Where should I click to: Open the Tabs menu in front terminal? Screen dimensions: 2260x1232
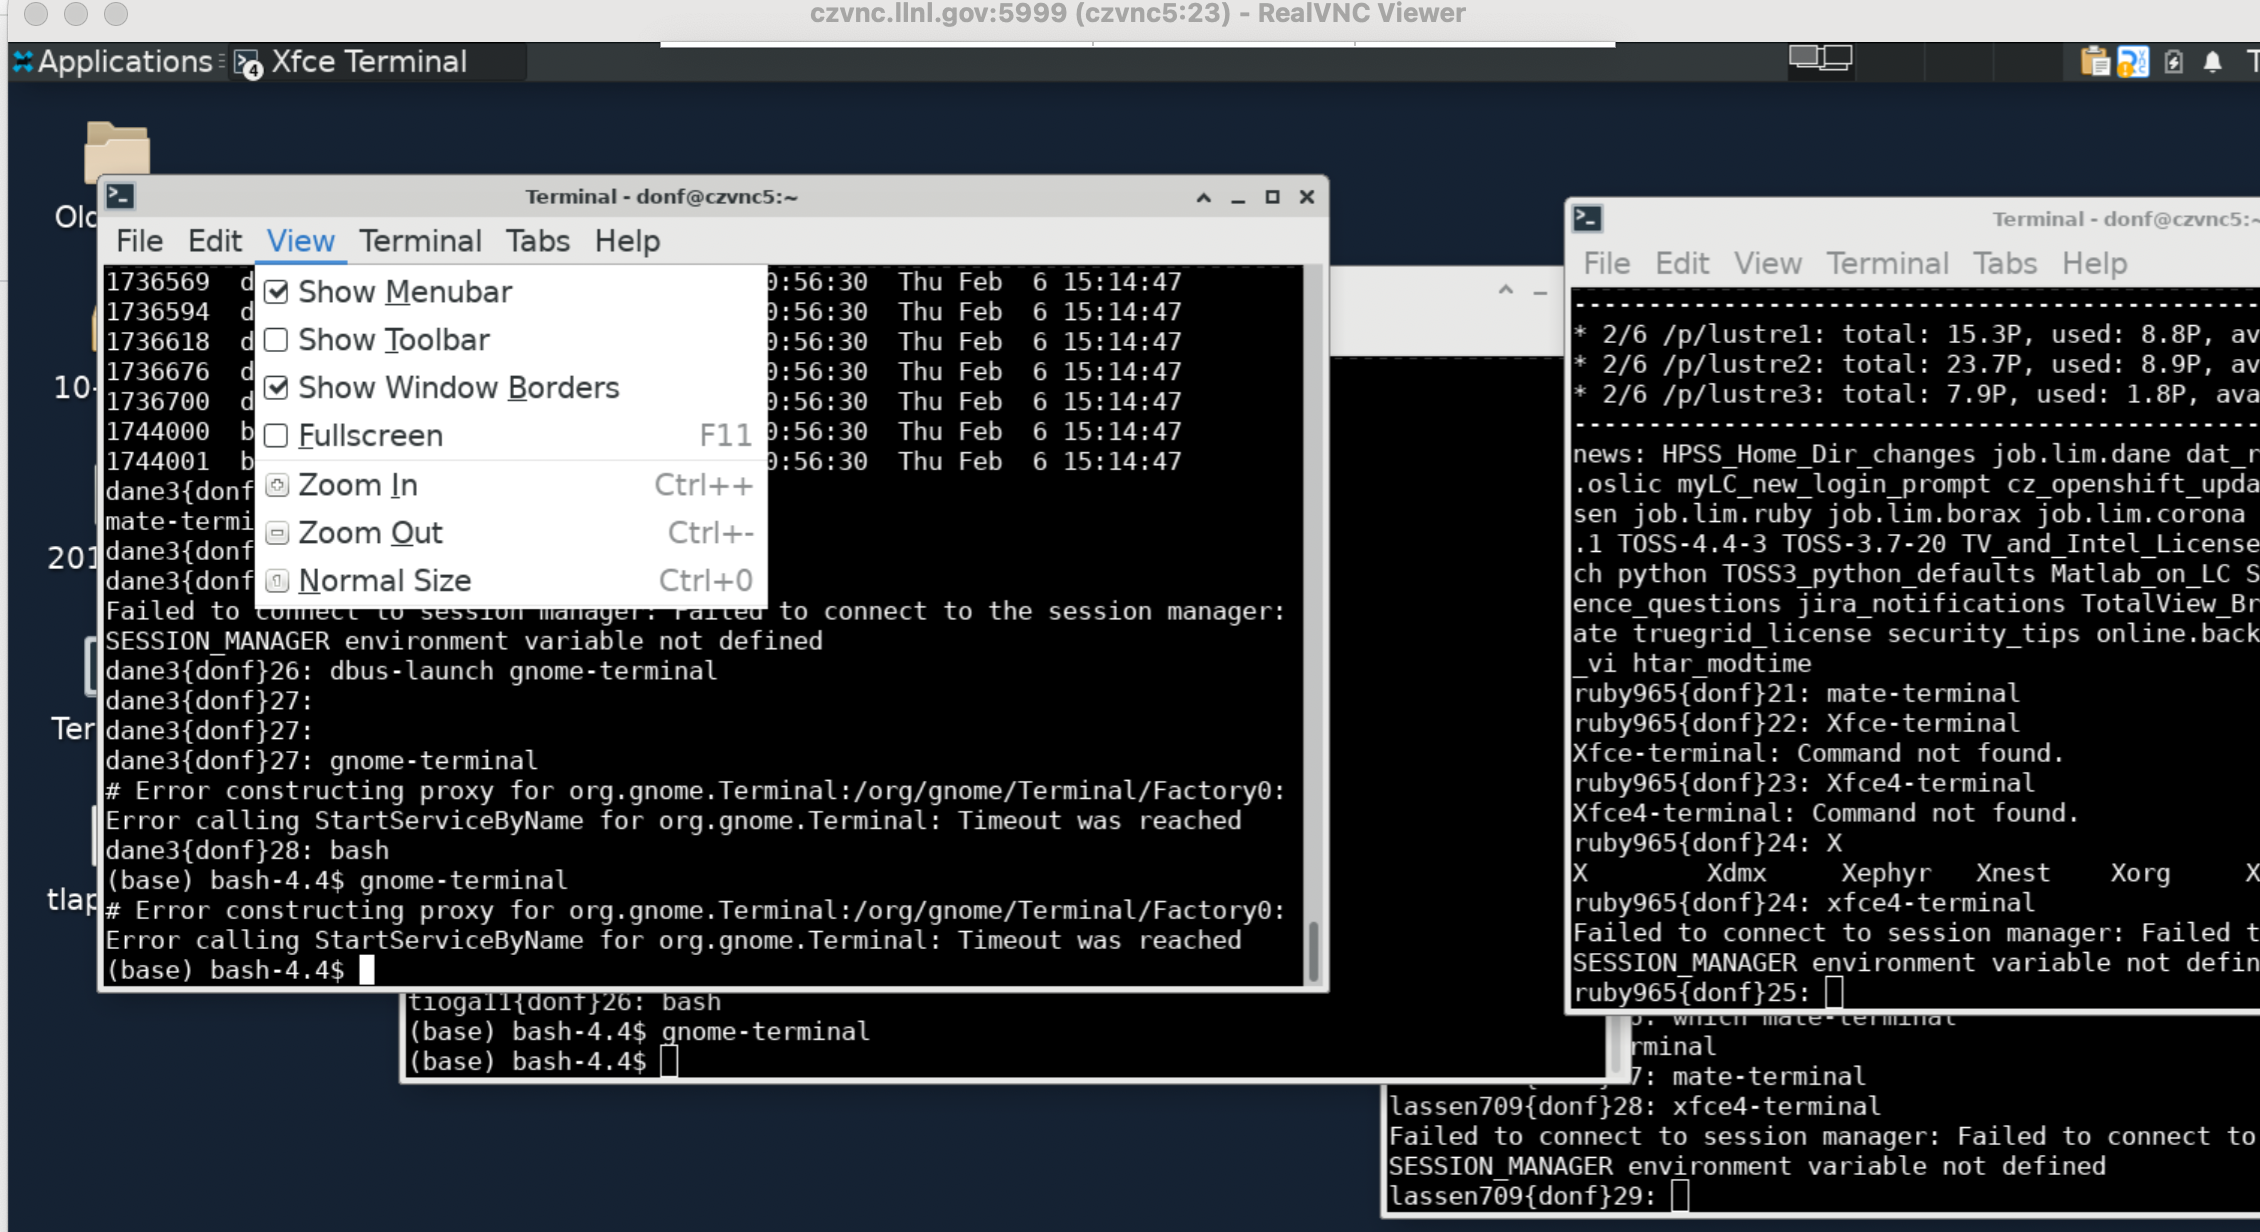(x=537, y=241)
